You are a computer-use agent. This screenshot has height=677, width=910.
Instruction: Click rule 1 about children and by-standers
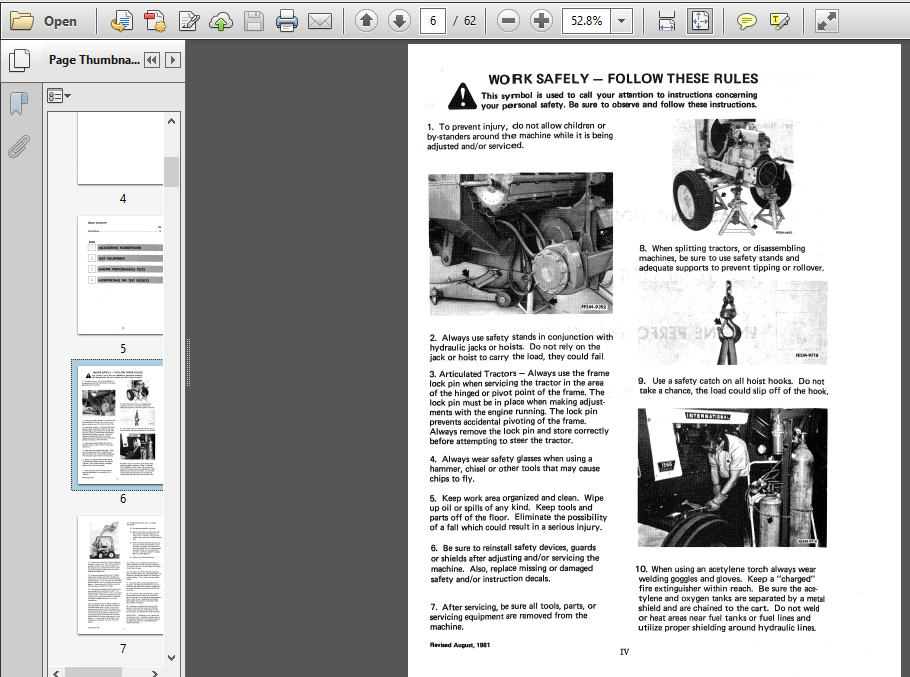[520, 136]
